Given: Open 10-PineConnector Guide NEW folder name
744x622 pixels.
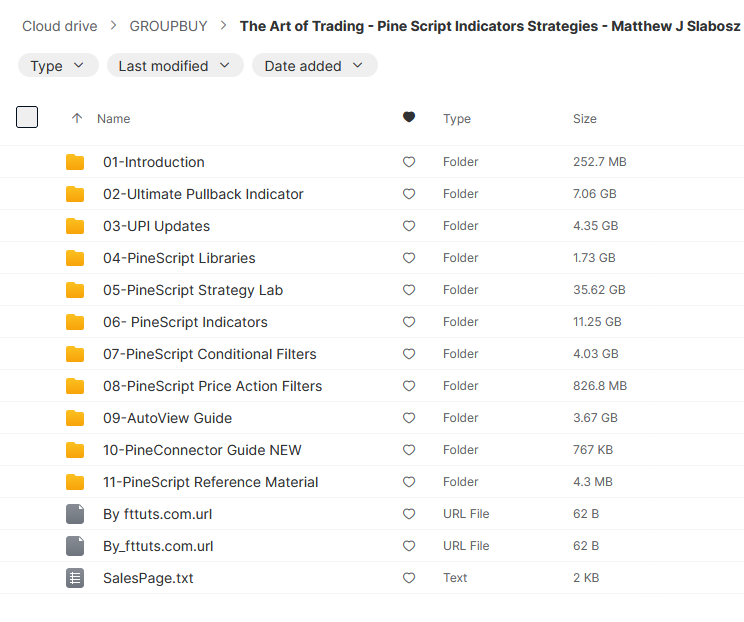Looking at the screenshot, I should [x=202, y=450].
